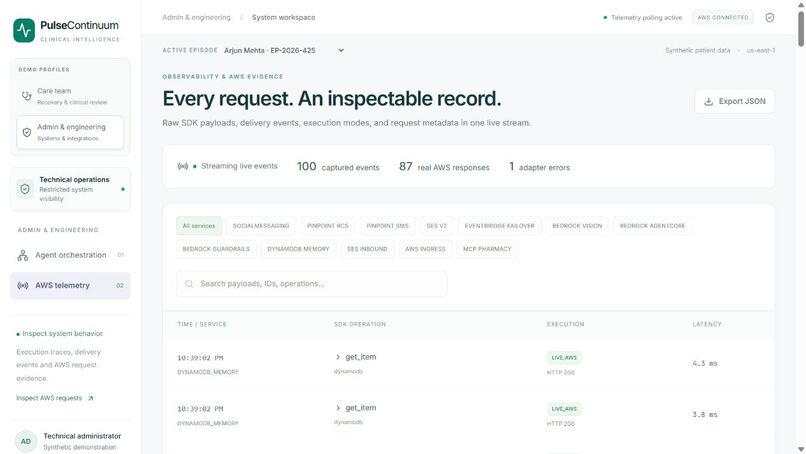Screen dimensions: 806x454
Task: Filter by BEDROCK VISION service
Action: point(577,226)
